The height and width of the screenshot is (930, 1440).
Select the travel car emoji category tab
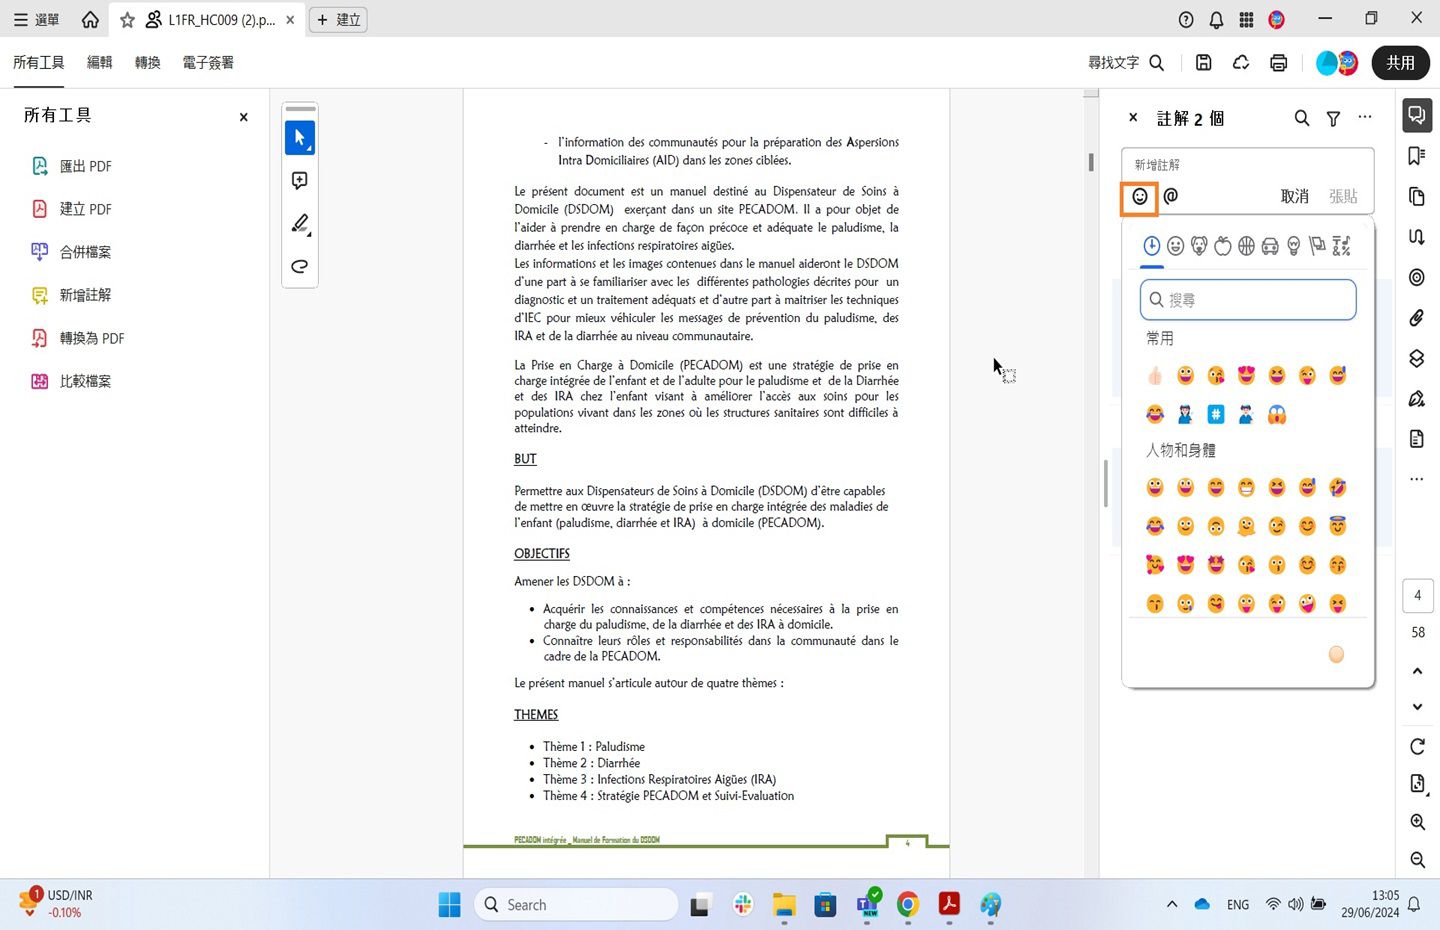[x=1270, y=246]
